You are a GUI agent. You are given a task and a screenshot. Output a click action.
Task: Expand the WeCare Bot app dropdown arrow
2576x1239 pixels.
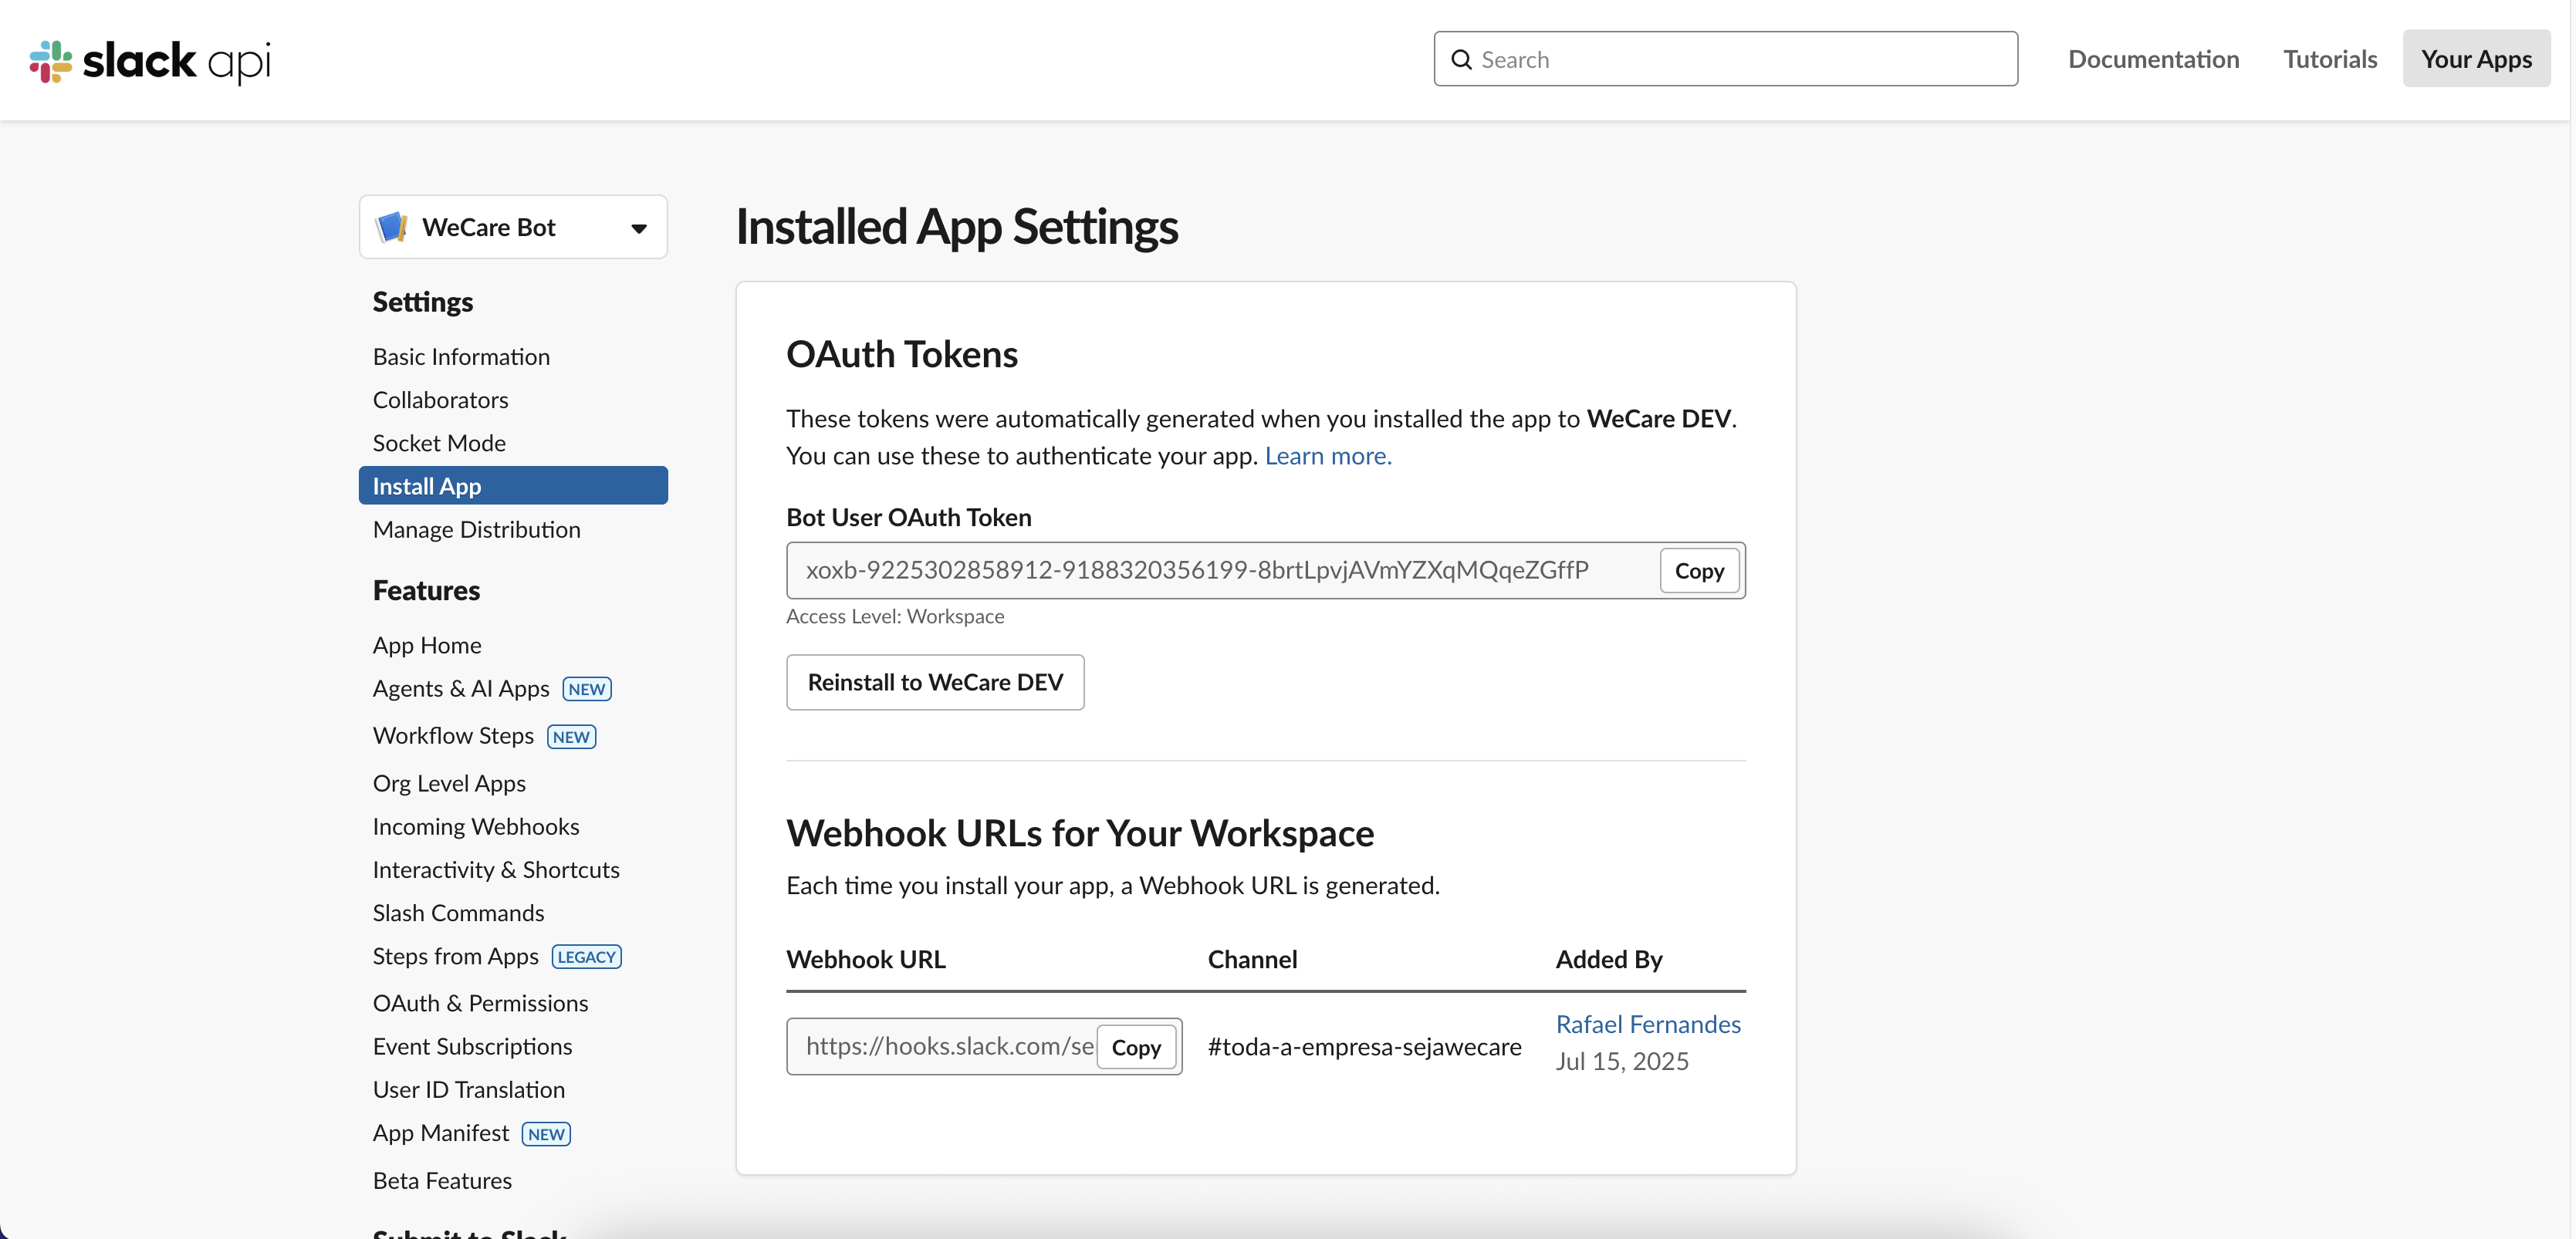pos(639,228)
